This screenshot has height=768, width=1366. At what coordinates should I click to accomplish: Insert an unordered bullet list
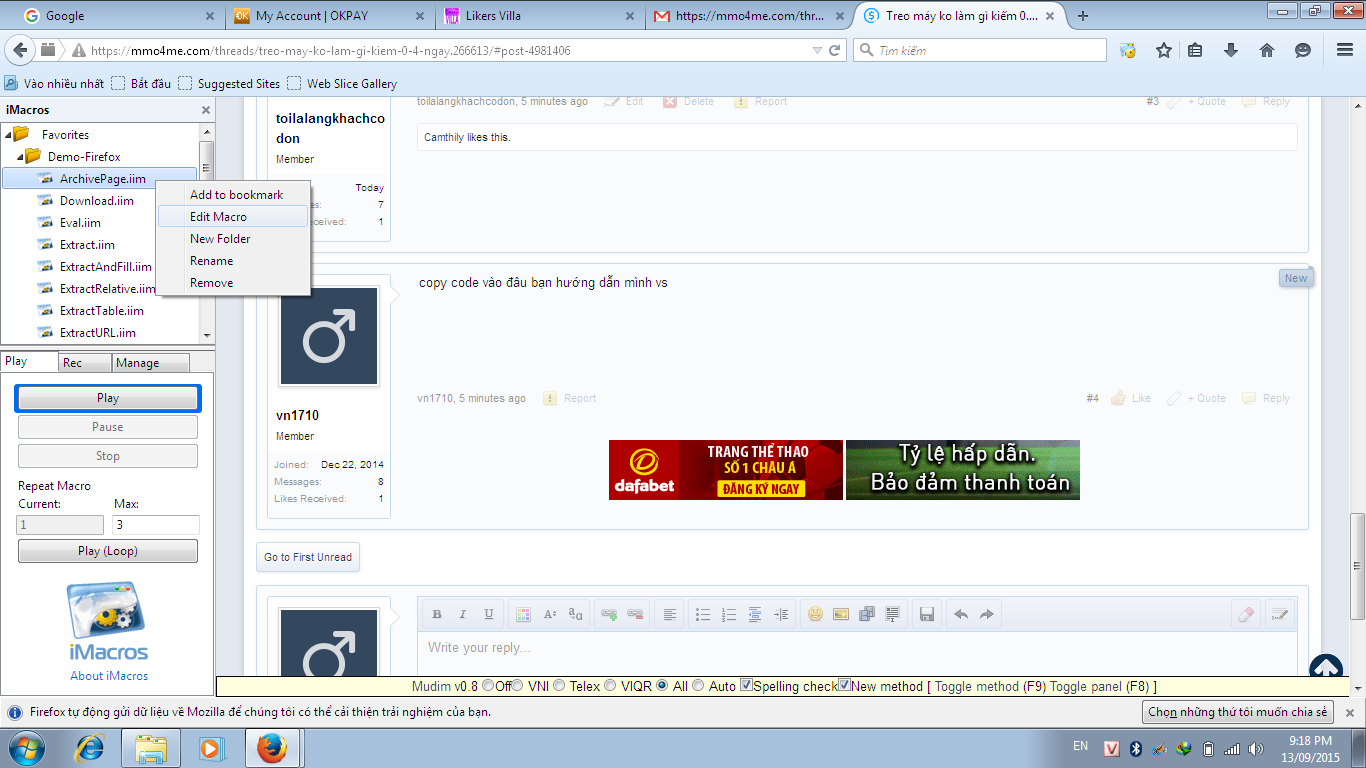point(703,614)
